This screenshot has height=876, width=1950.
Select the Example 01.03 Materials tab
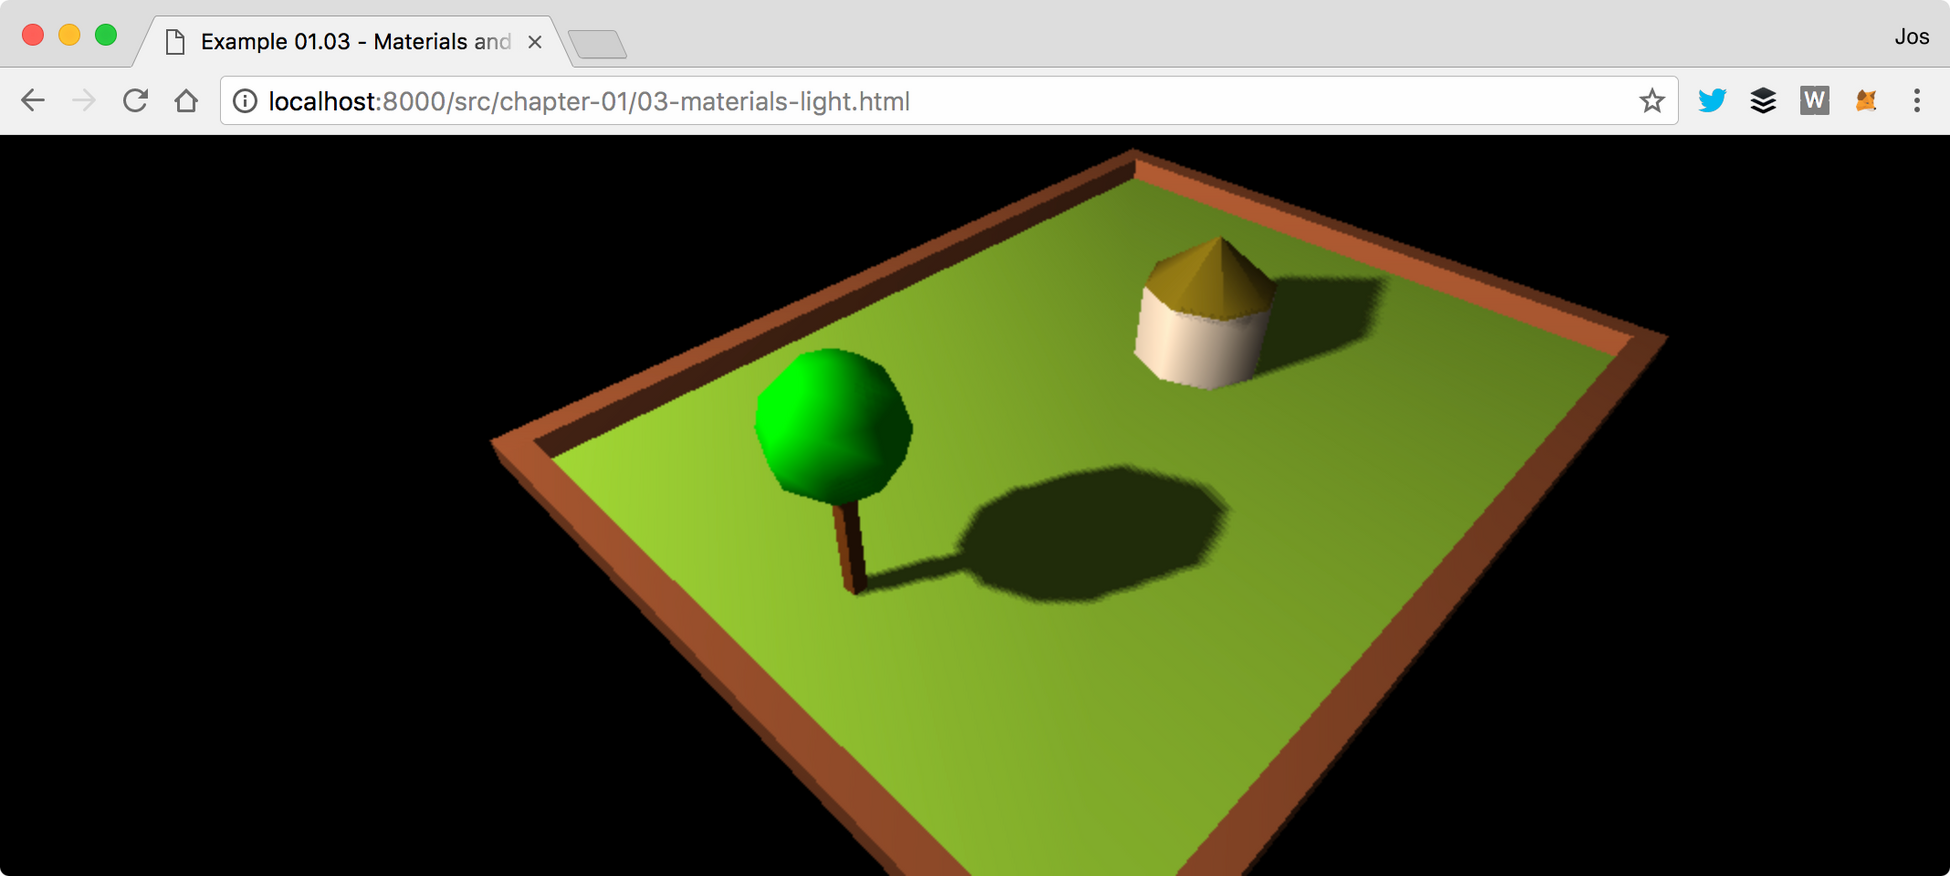352,42
